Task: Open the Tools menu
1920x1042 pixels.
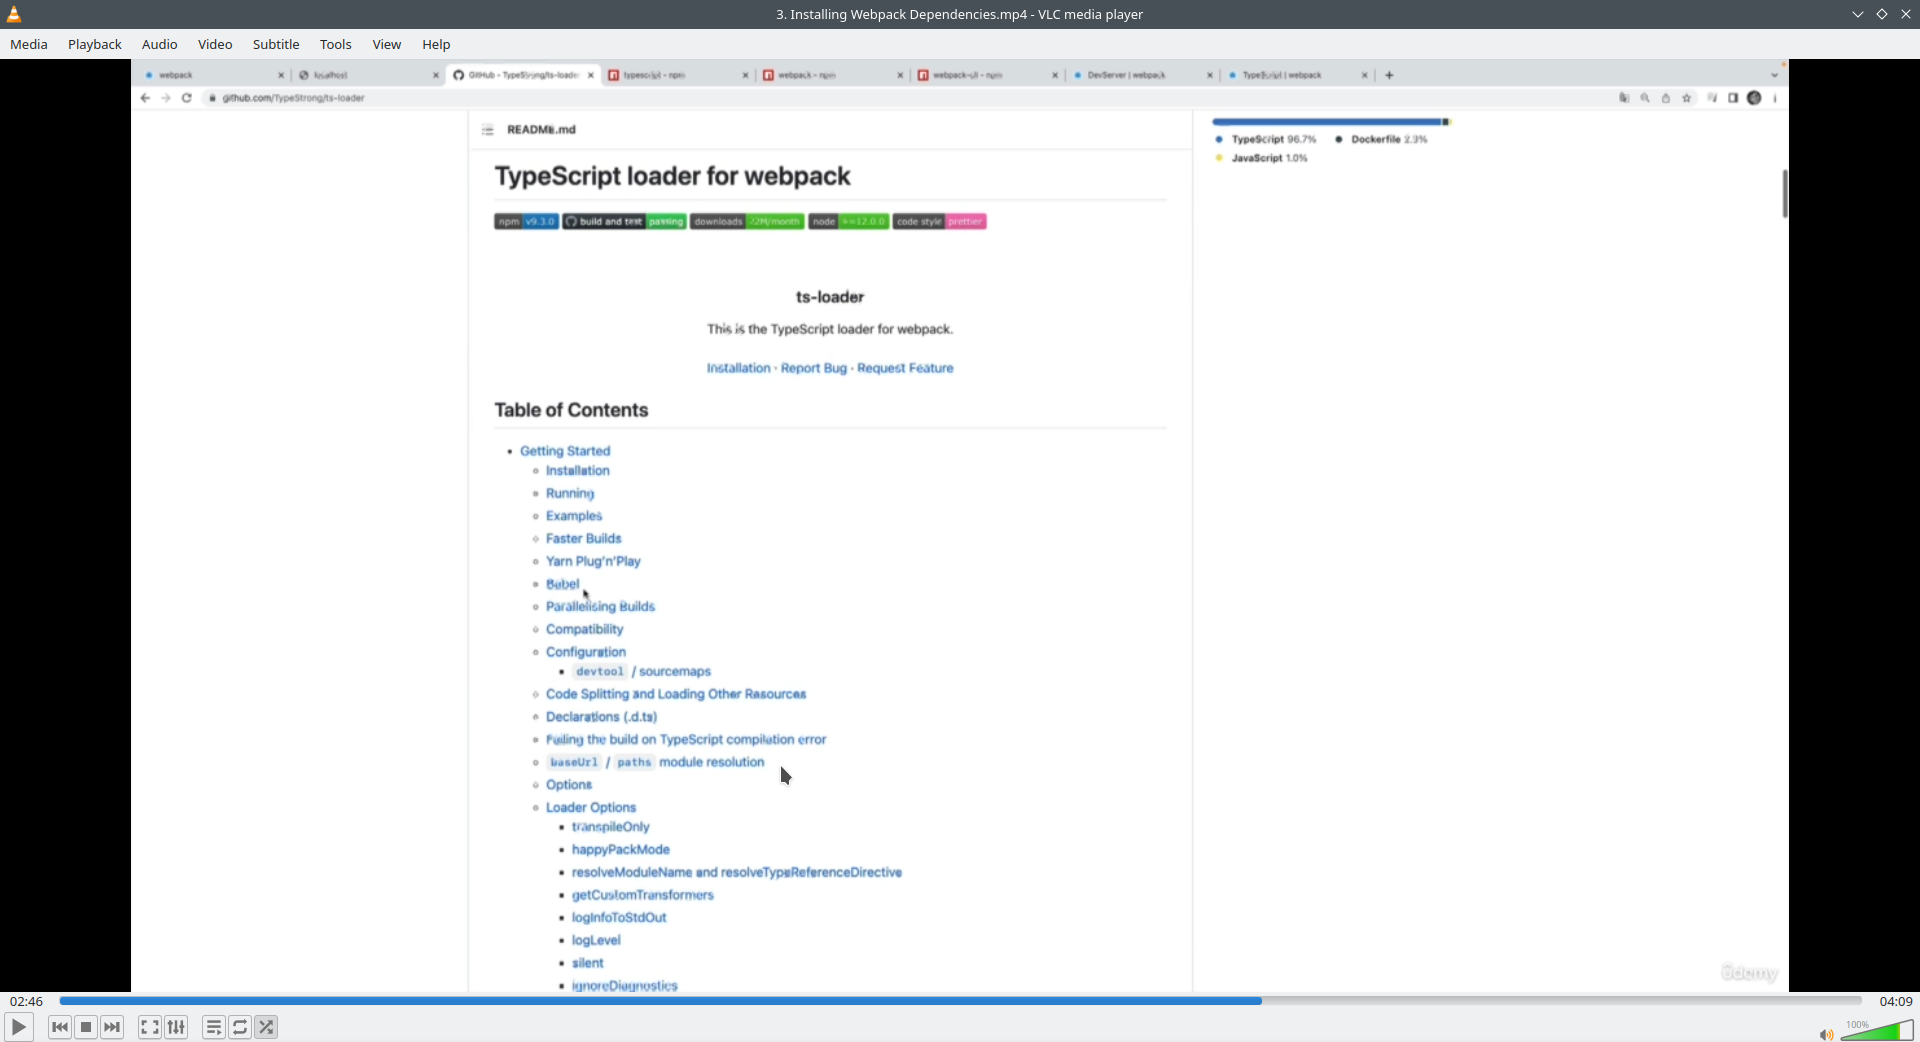Action: click(336, 44)
